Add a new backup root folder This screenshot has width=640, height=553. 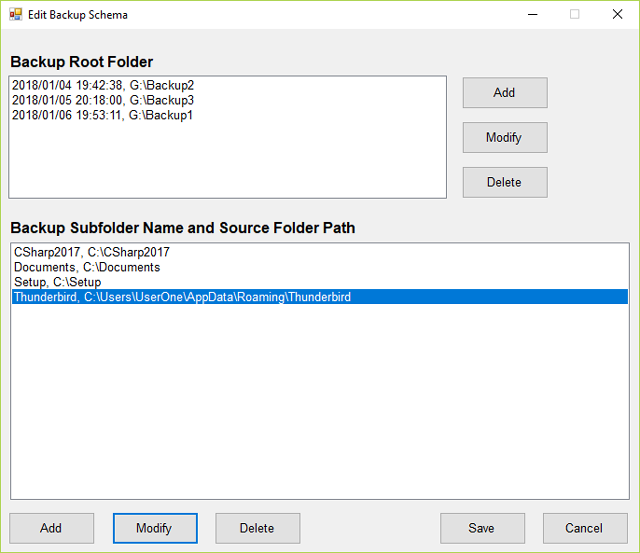505,93
